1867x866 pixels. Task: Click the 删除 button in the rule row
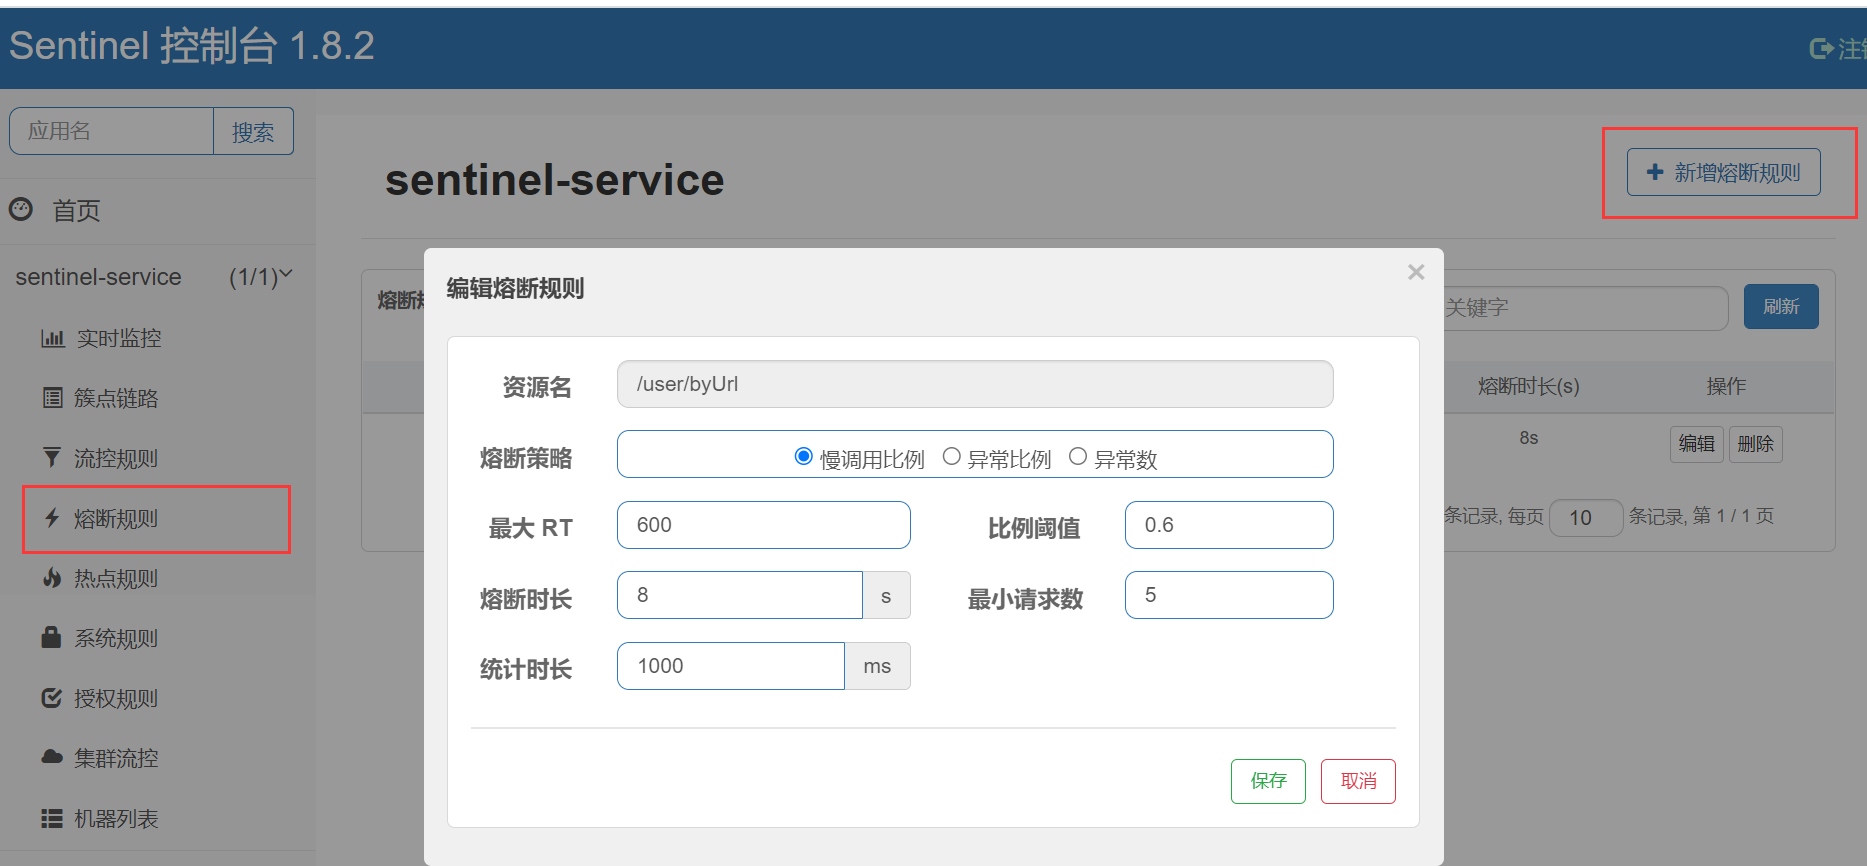[x=1756, y=444]
